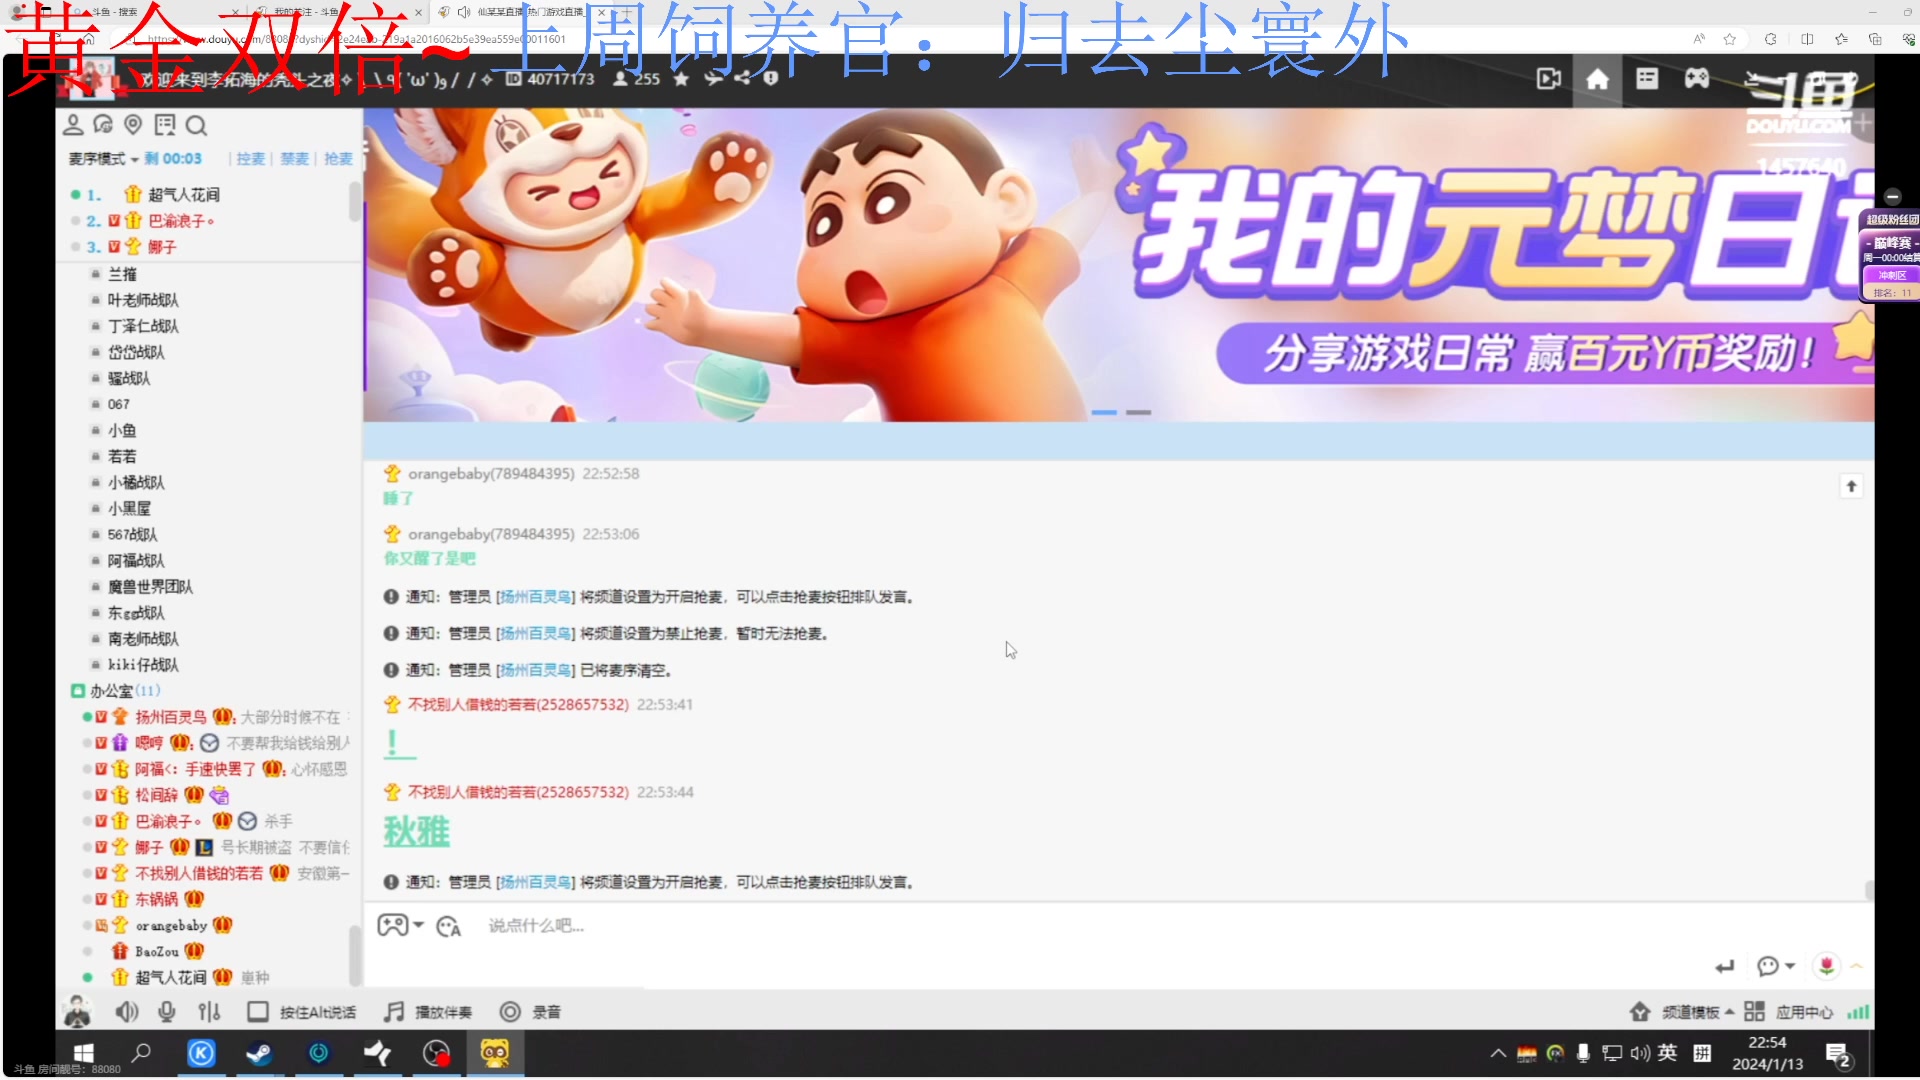Select user orangebaby in office list

pos(171,925)
